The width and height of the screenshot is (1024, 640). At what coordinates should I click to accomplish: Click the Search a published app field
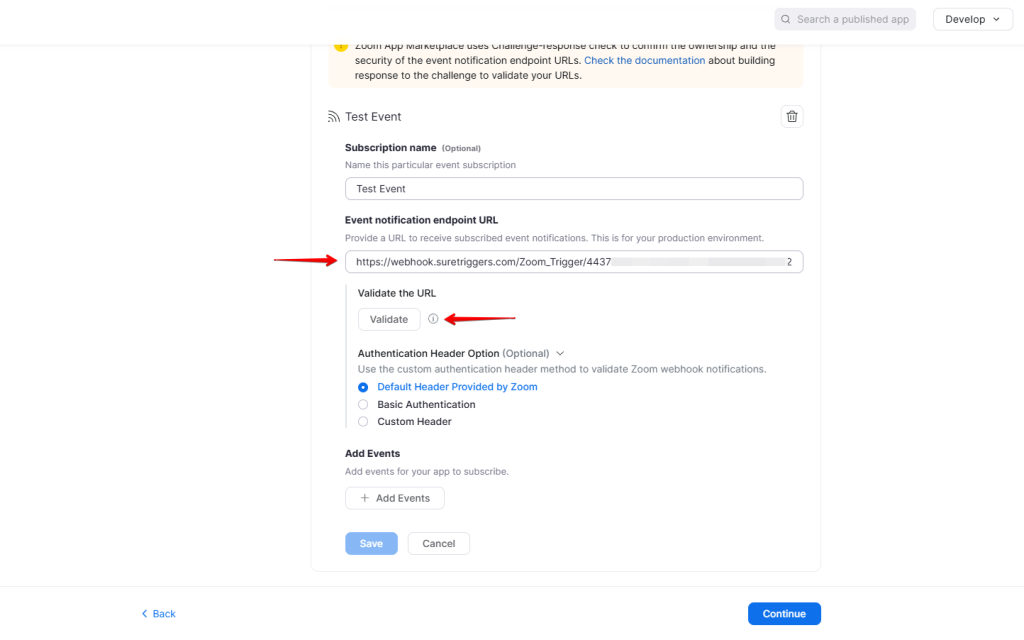point(852,19)
